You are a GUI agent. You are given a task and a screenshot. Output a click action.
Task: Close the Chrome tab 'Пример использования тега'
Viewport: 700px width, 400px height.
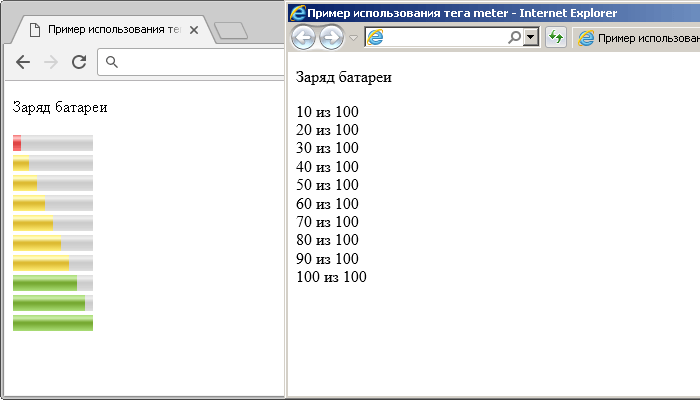193,30
